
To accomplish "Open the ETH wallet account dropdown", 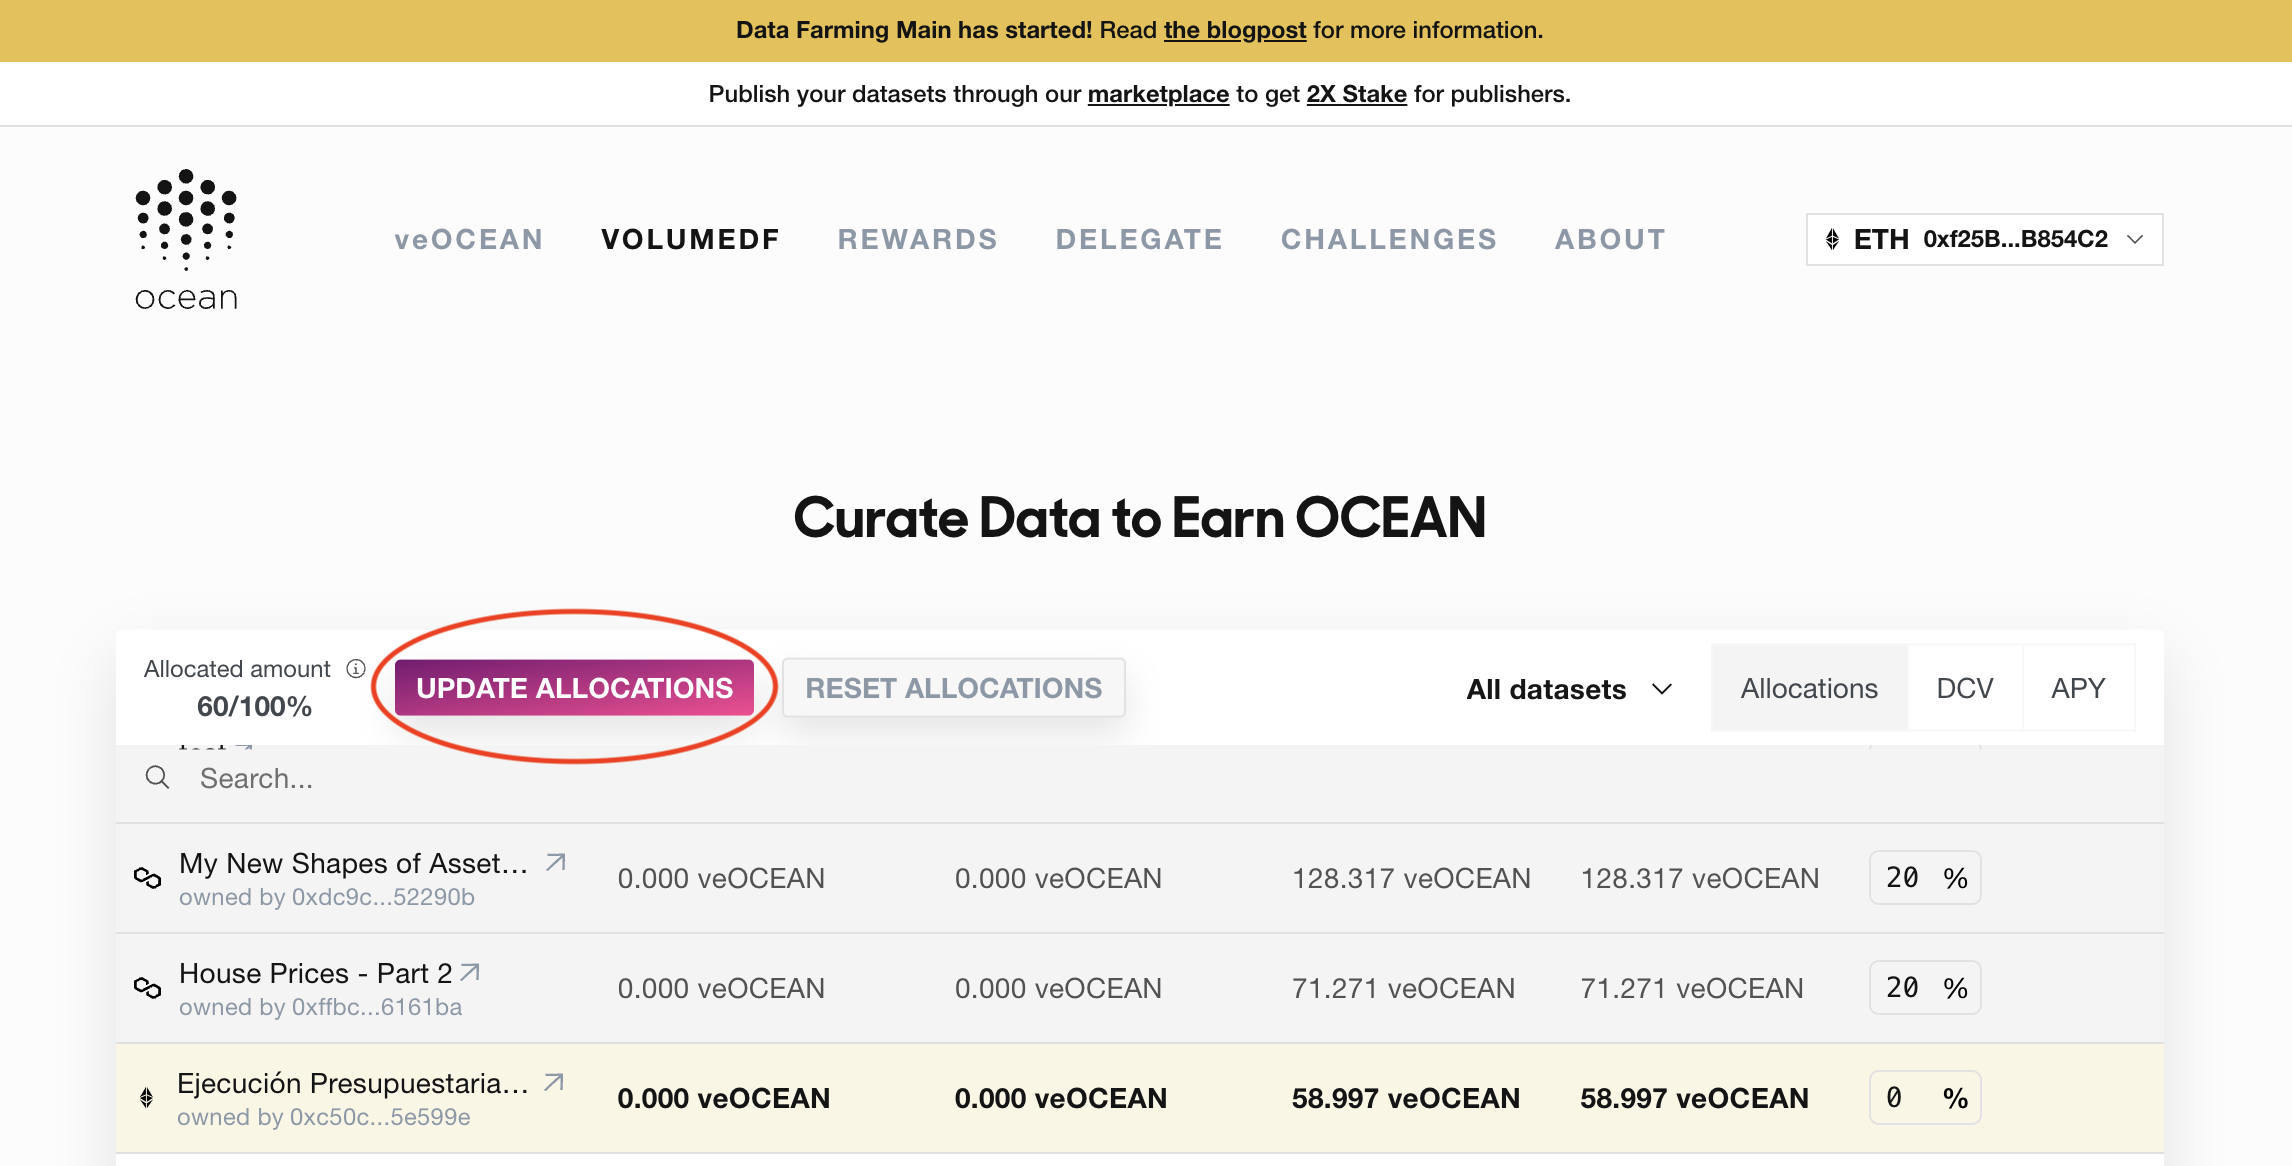I will (x=1984, y=239).
